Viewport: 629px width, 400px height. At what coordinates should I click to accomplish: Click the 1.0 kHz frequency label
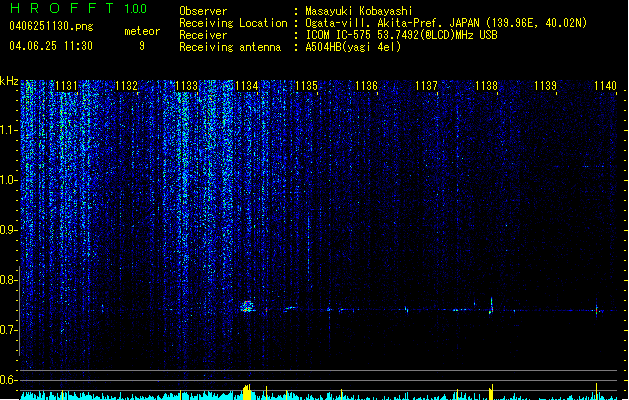click(8, 180)
